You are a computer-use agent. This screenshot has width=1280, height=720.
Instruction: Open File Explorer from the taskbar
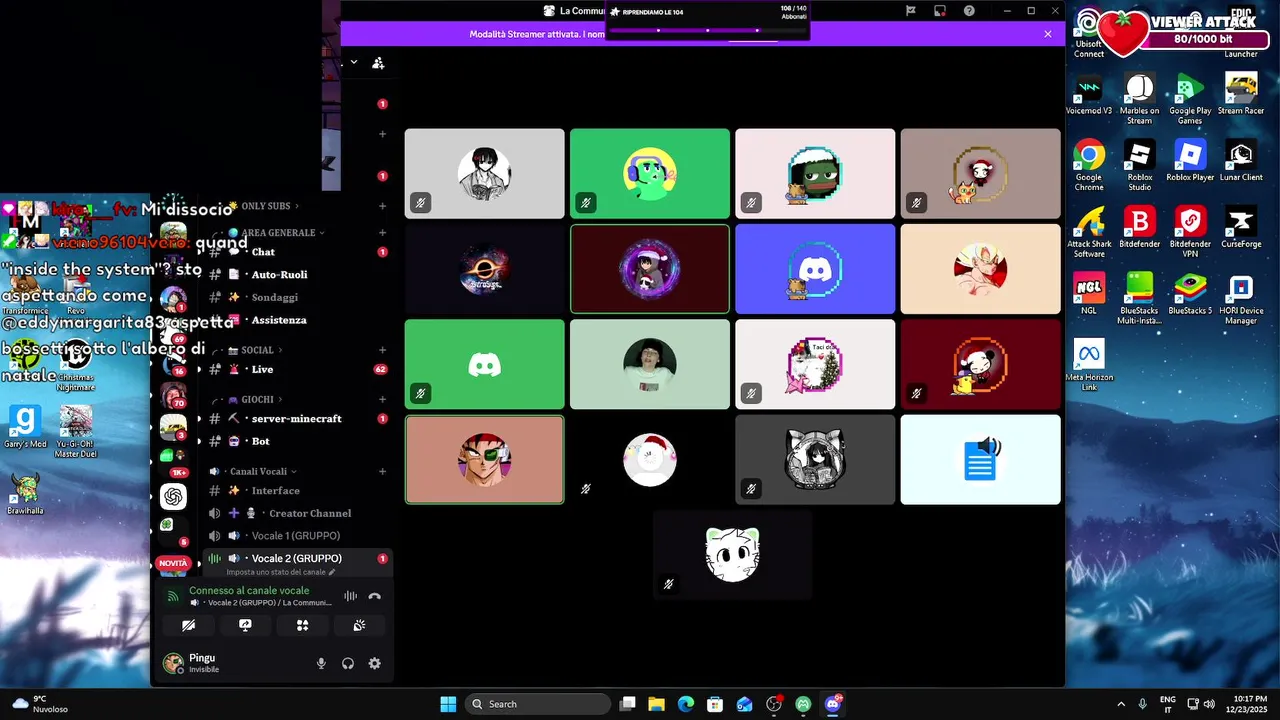[656, 704]
